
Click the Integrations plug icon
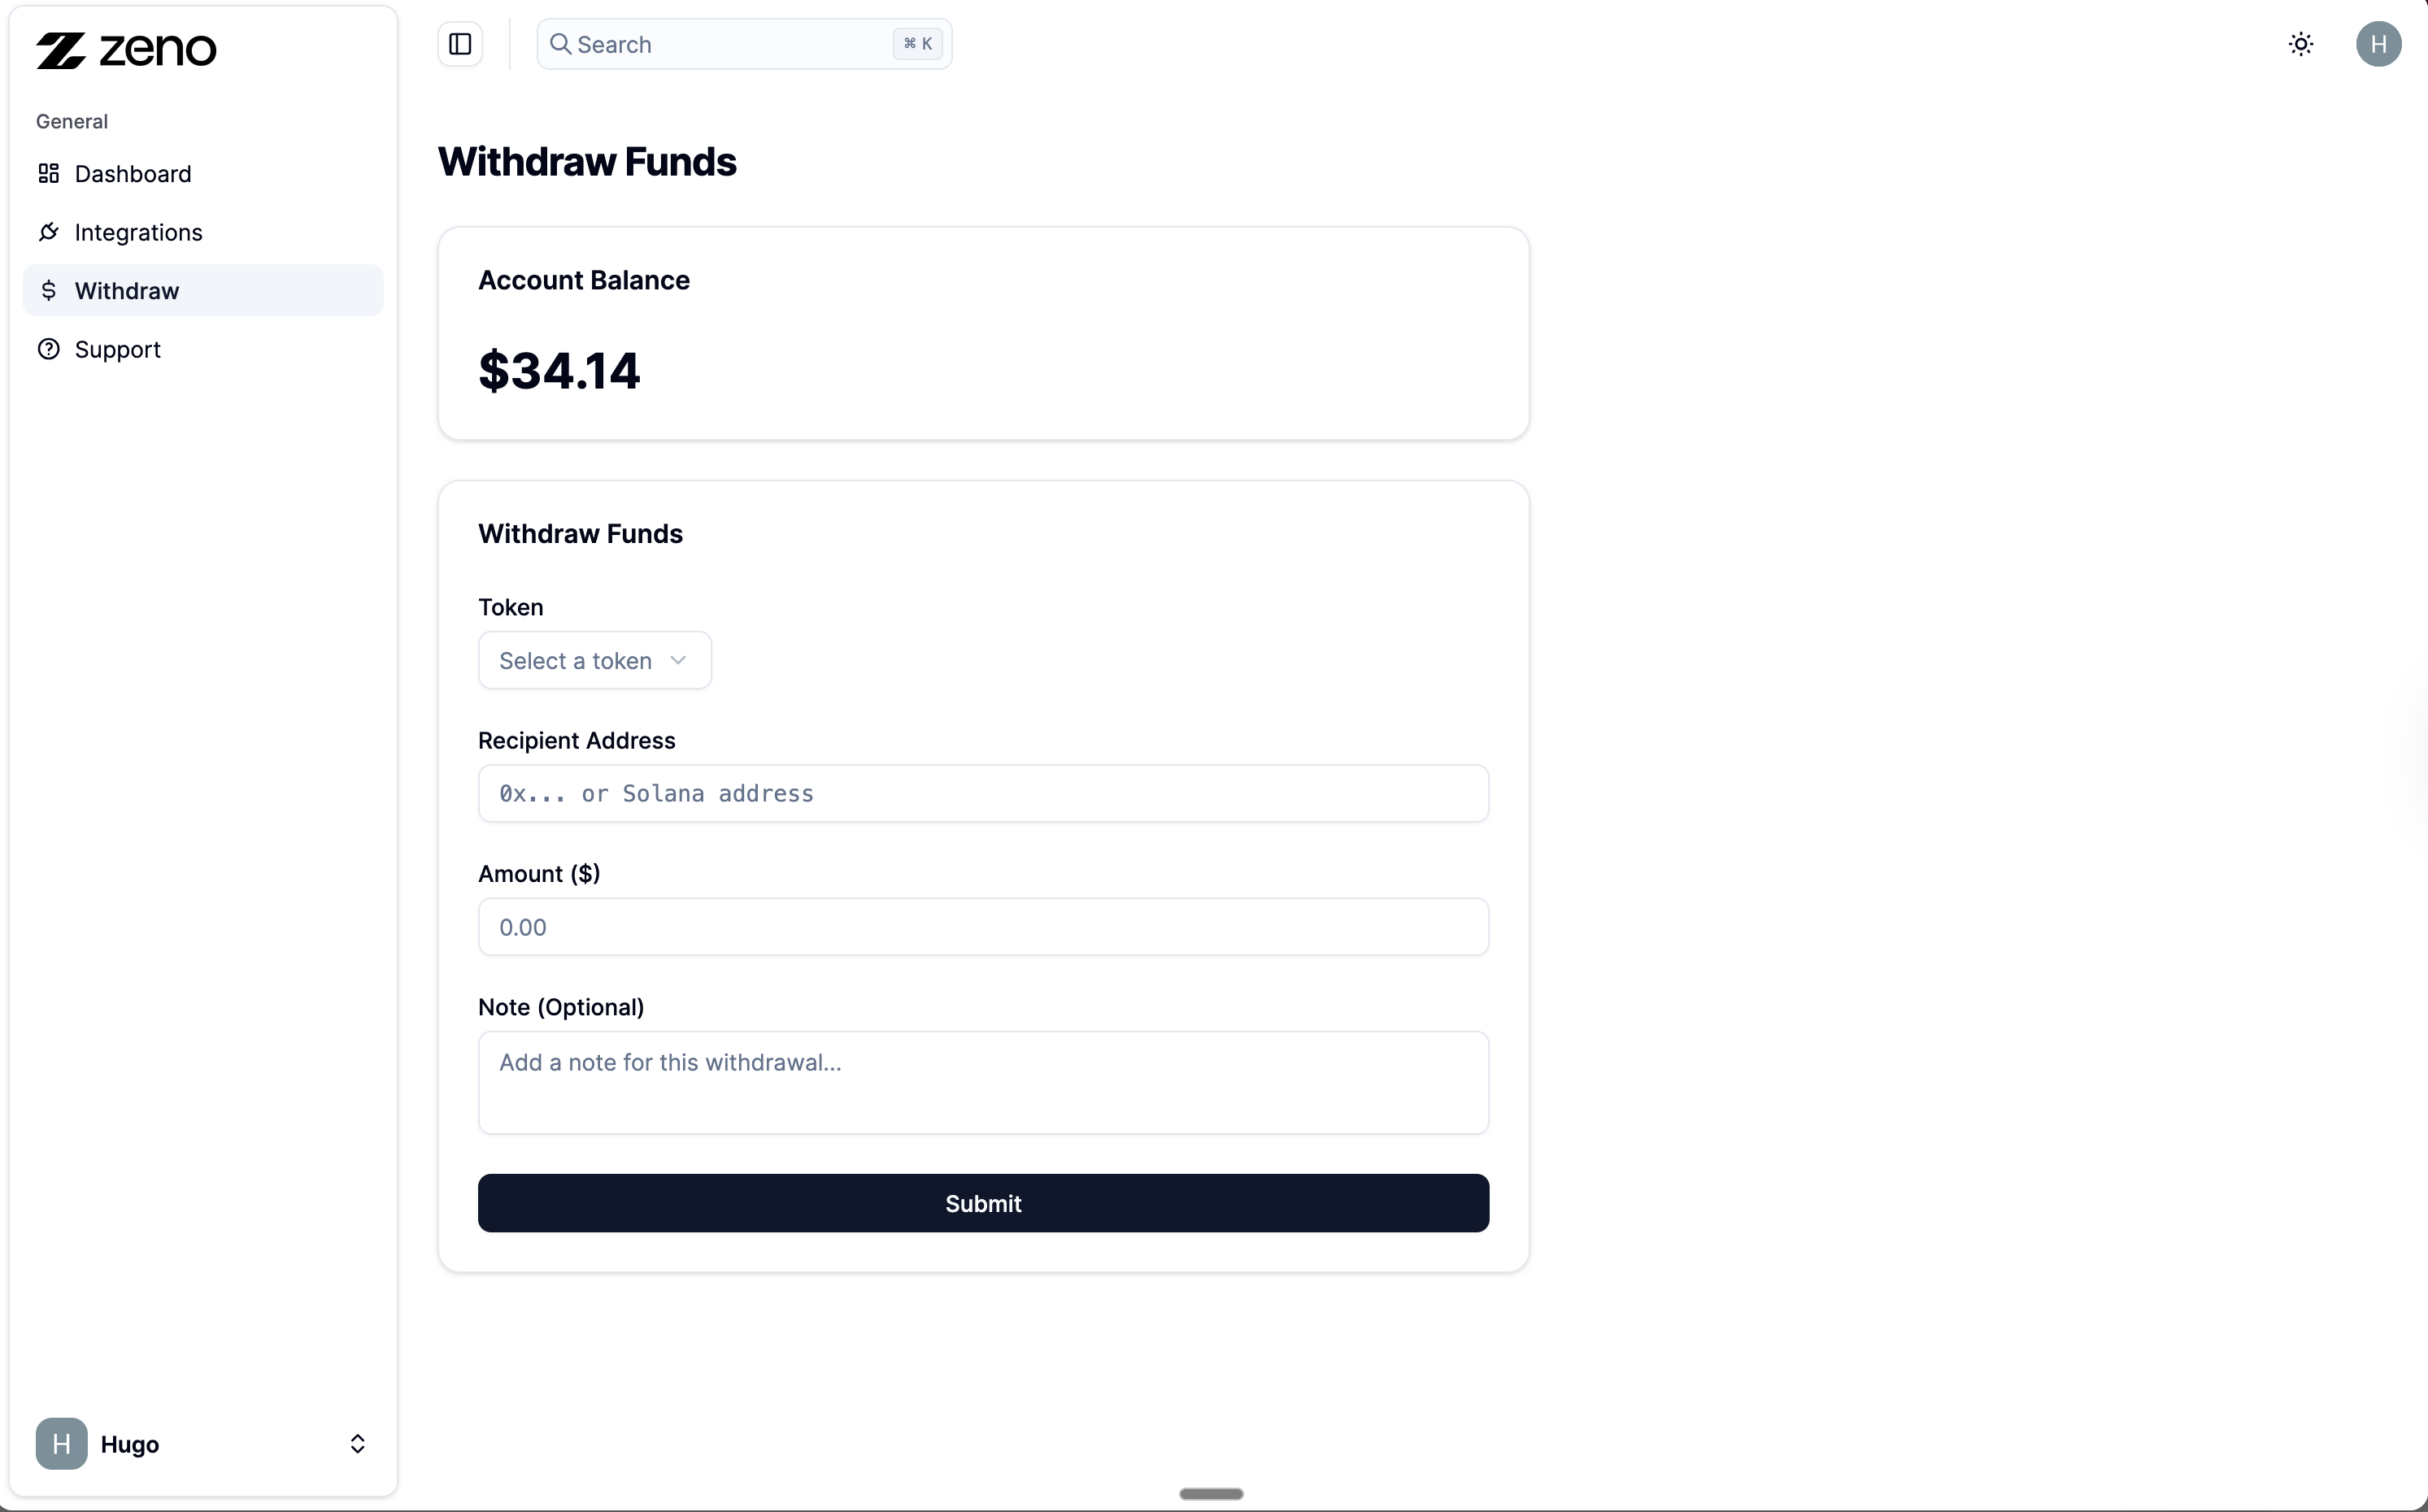click(x=49, y=232)
